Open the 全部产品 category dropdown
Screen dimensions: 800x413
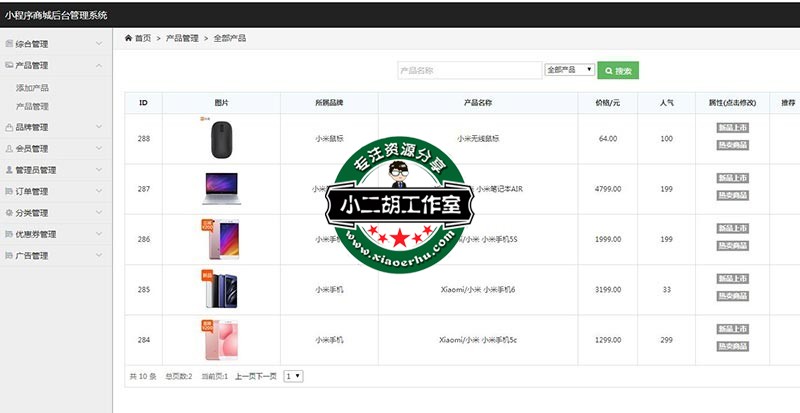click(x=569, y=71)
